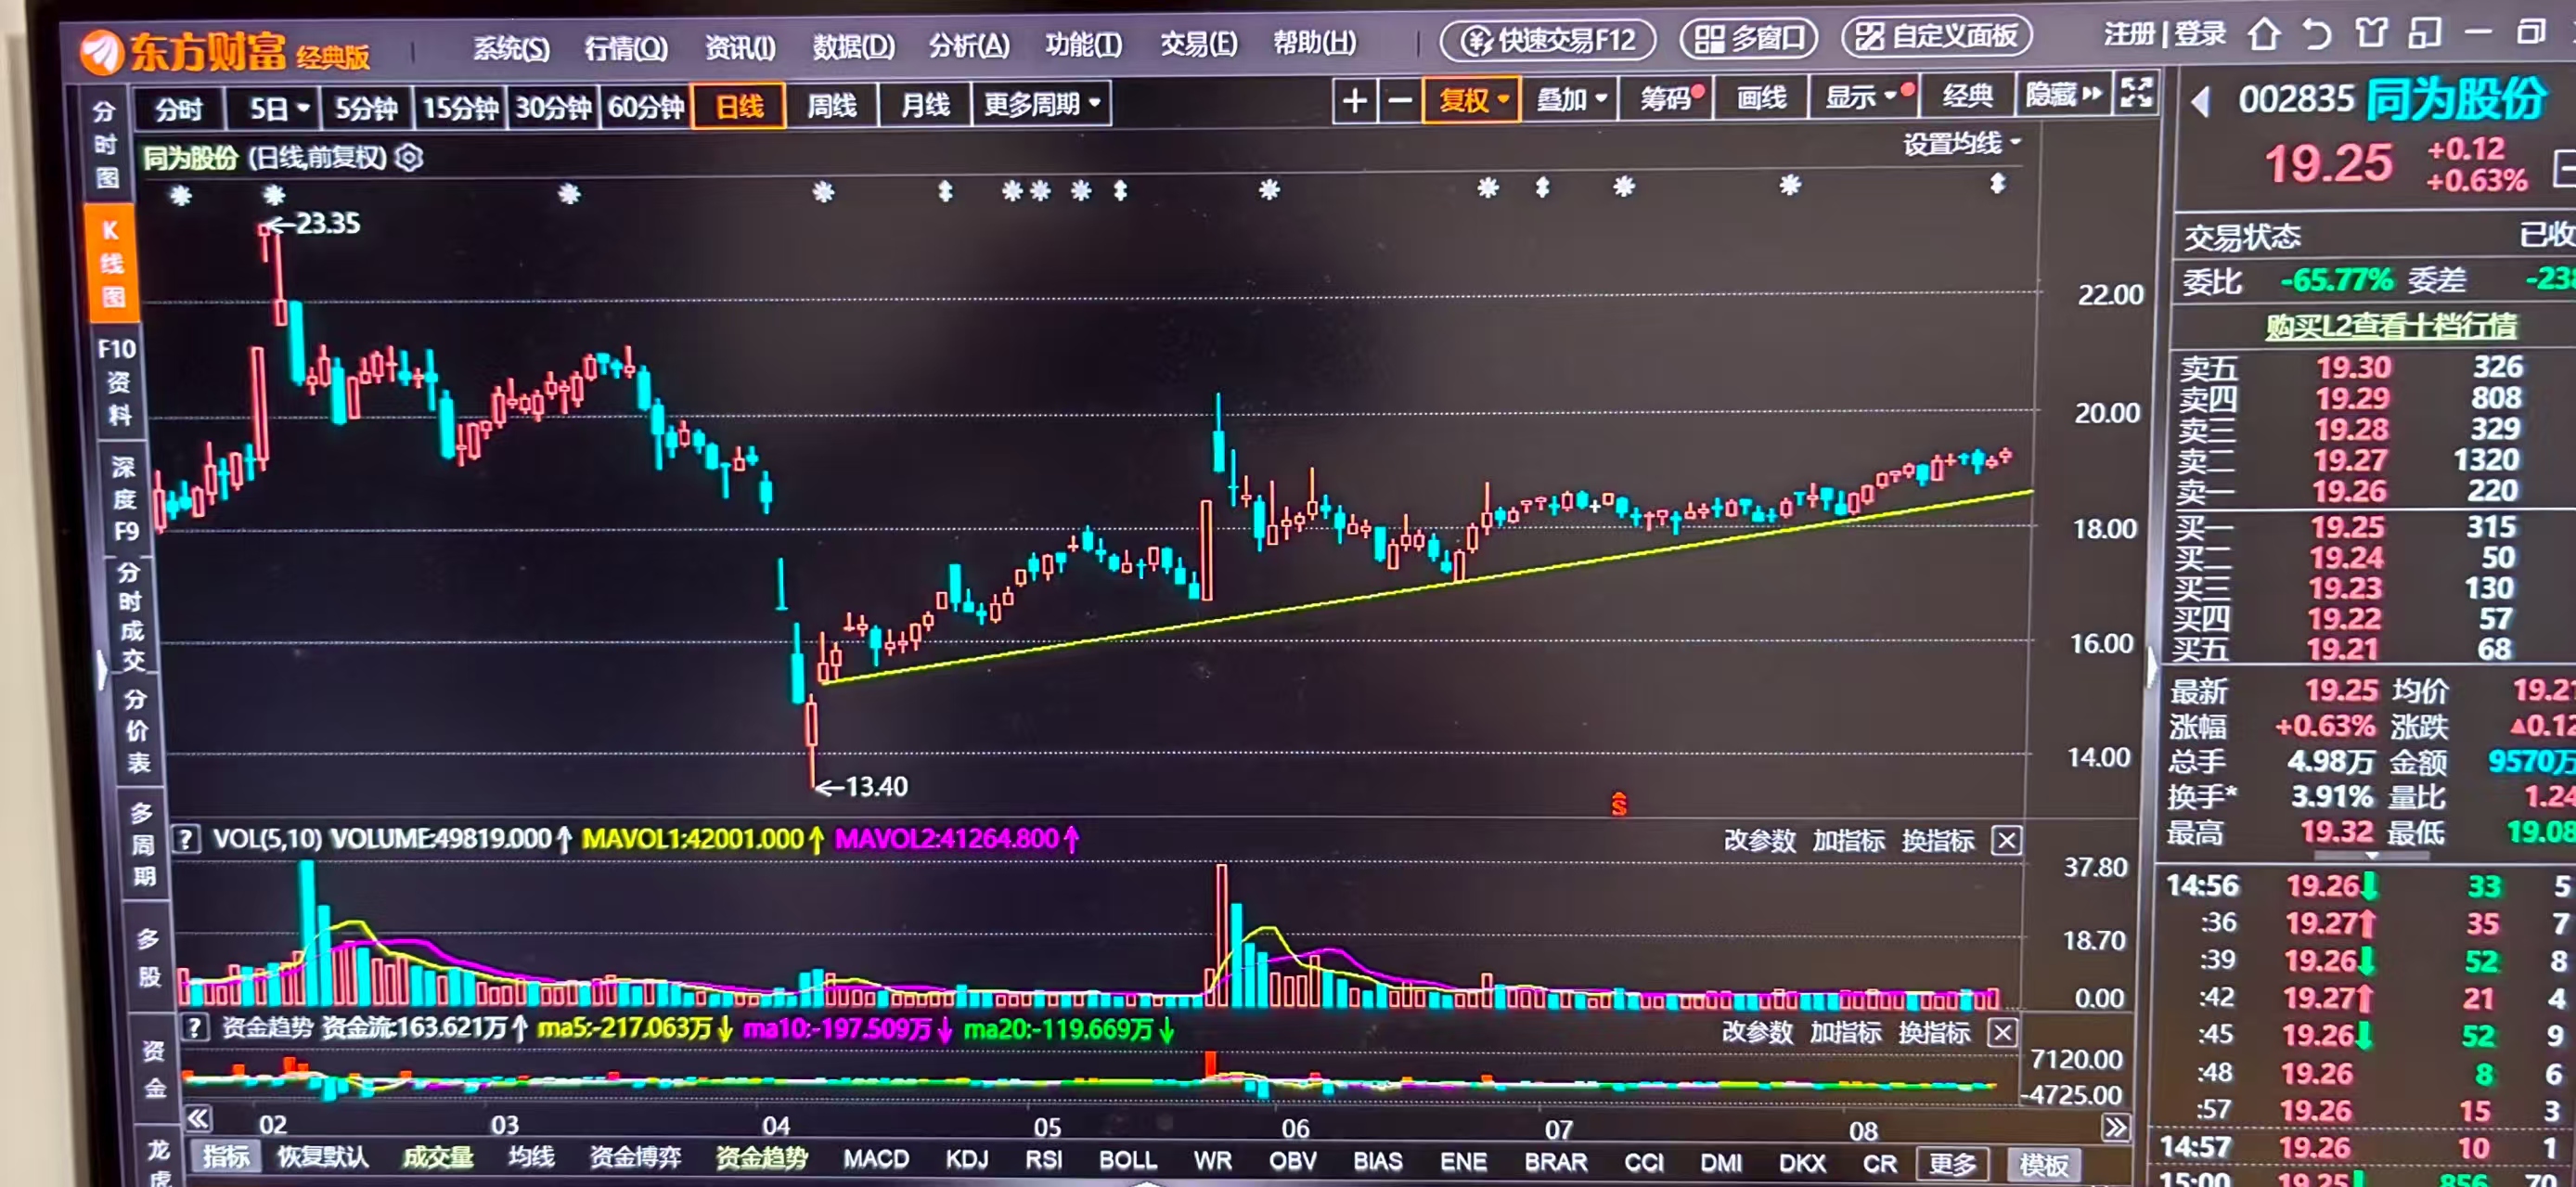
Task: Select 月线 monthly chart
Action: pyautogui.click(x=925, y=105)
